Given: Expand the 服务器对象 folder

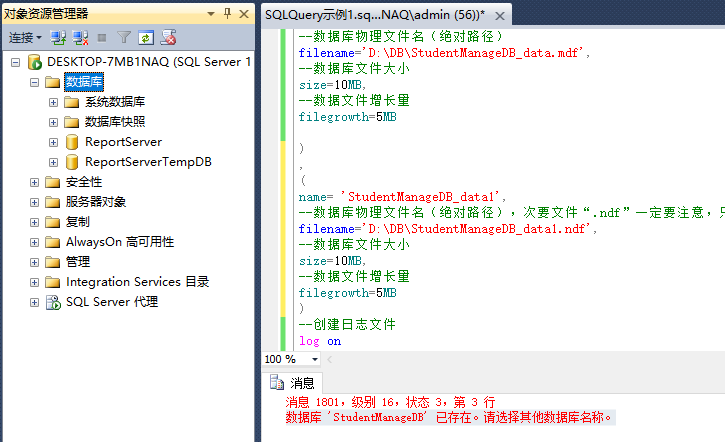Looking at the screenshot, I should coord(34,202).
